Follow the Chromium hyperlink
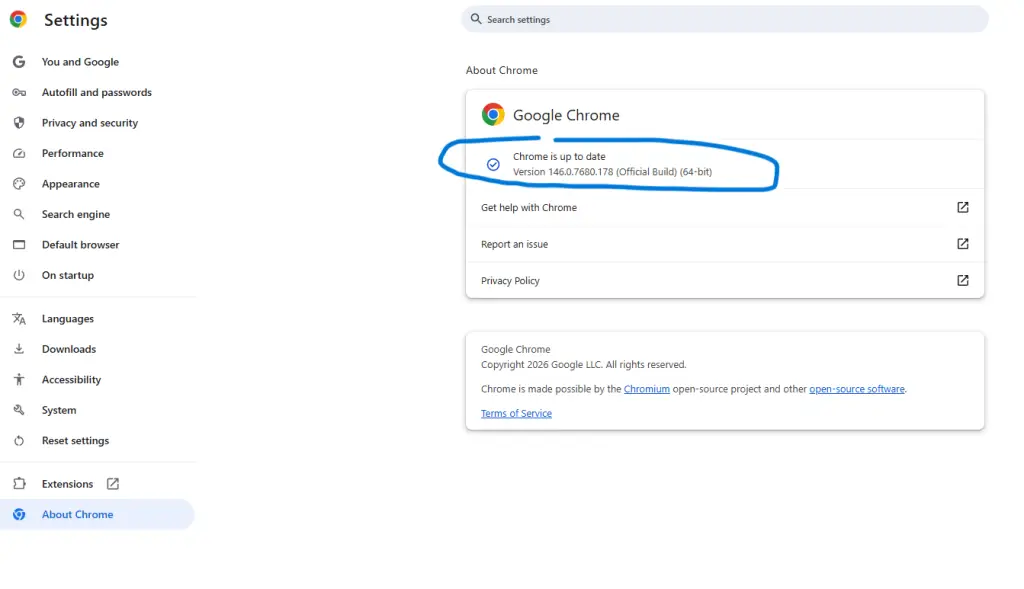This screenshot has width=1024, height=589. (x=647, y=389)
